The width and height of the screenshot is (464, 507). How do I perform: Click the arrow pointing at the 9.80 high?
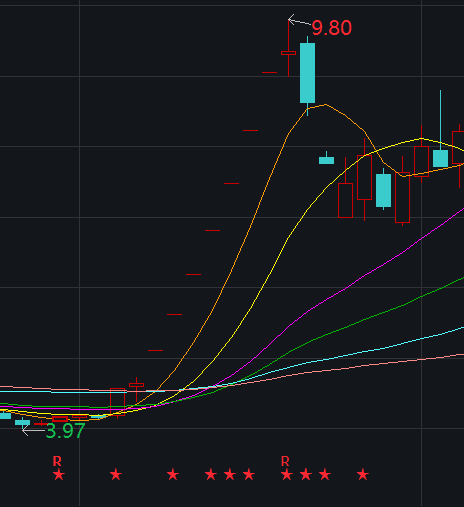pos(299,21)
